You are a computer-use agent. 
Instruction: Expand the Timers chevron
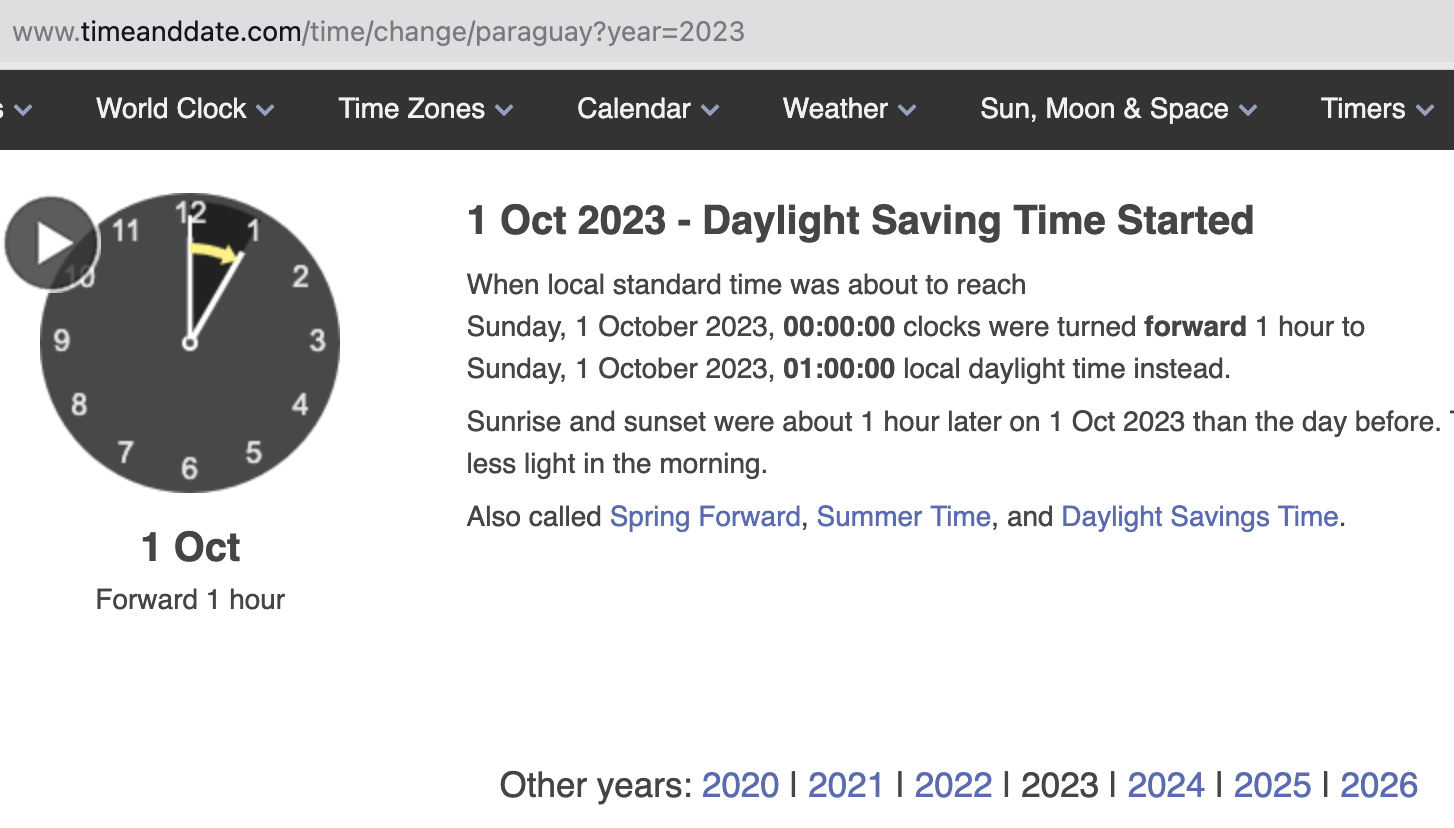[1426, 110]
